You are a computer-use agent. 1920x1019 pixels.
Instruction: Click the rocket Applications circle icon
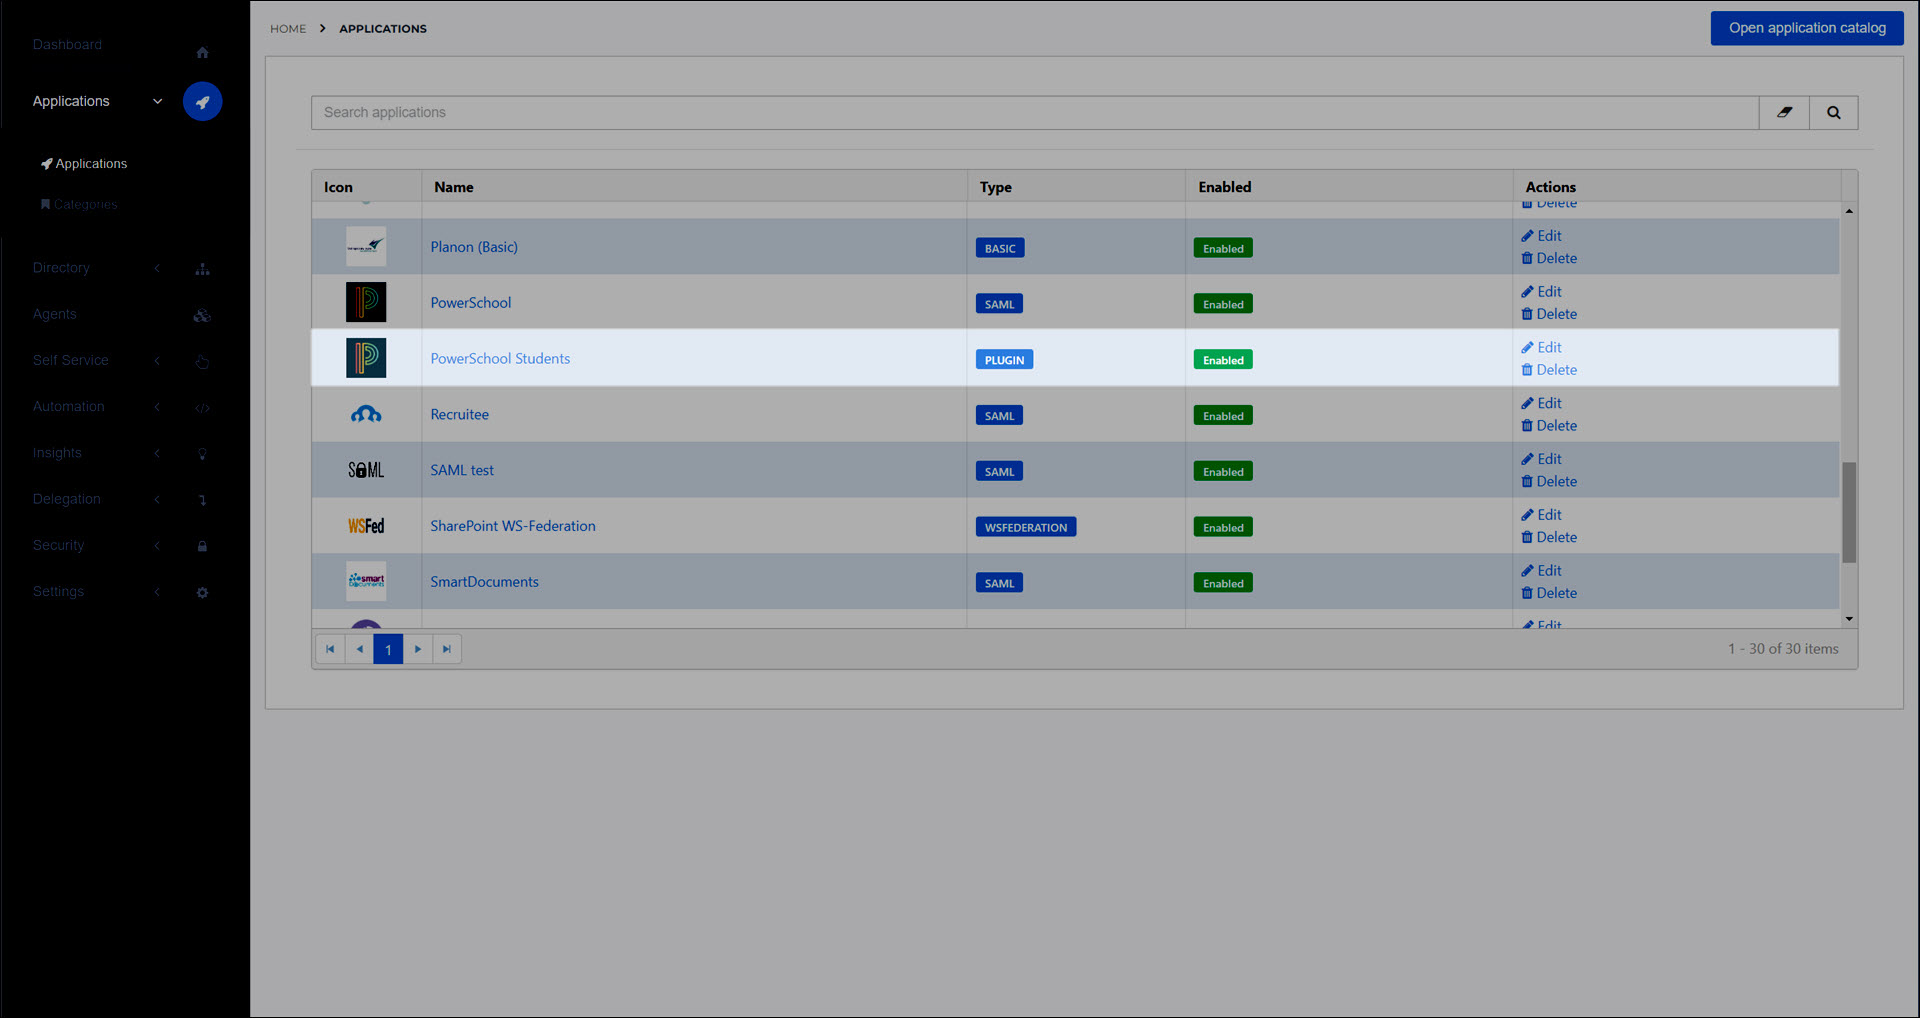(x=202, y=101)
